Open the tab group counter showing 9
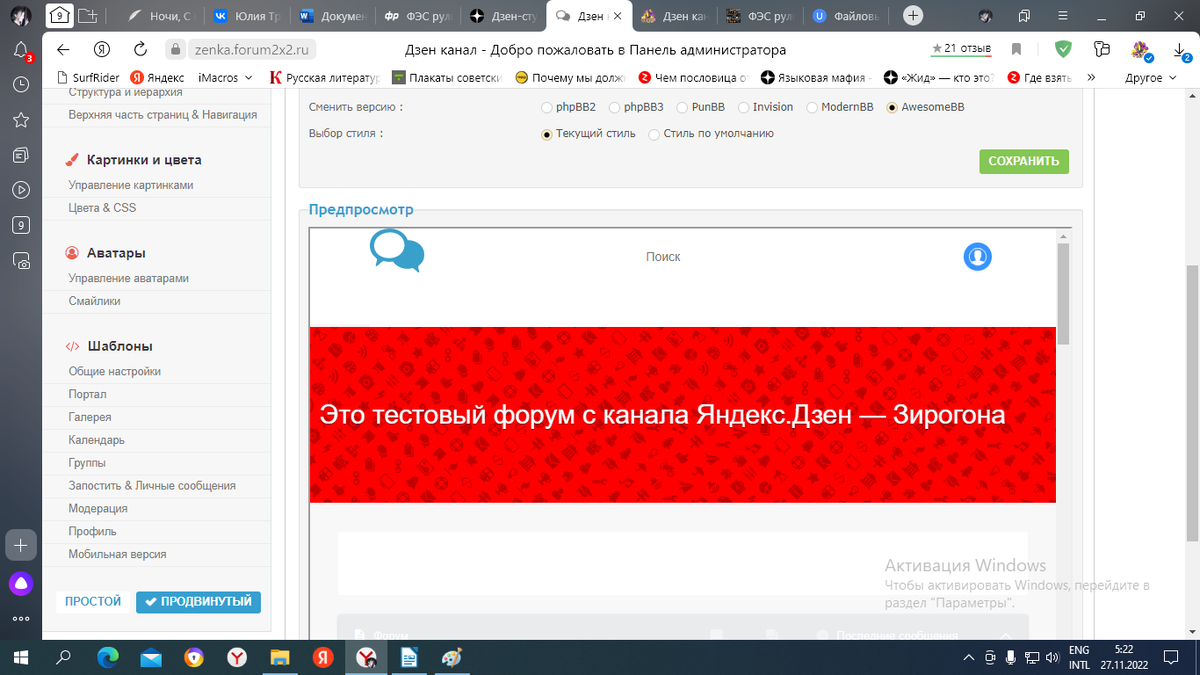Screen dimensions: 1200x675 60,15
